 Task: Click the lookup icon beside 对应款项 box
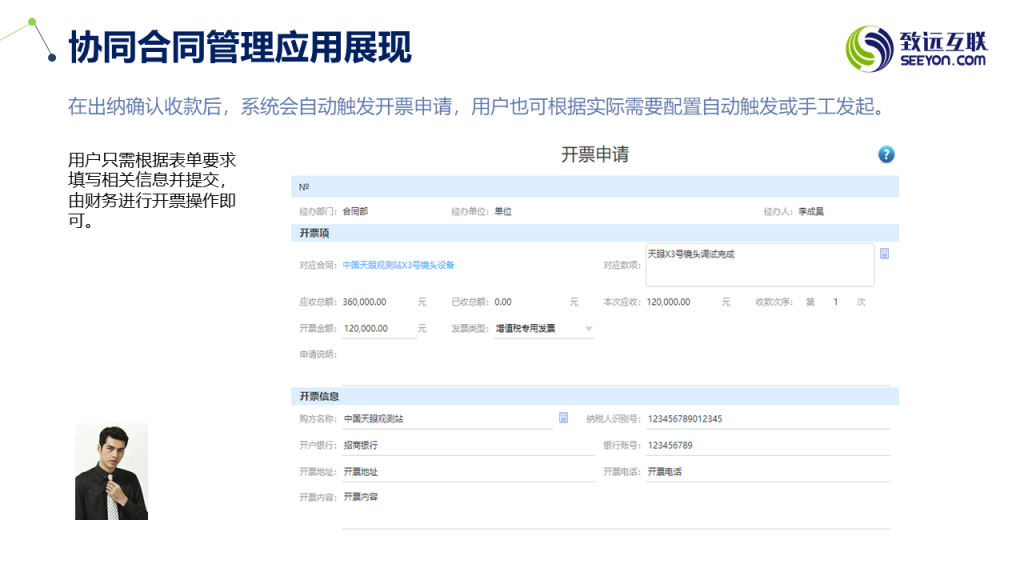884,254
